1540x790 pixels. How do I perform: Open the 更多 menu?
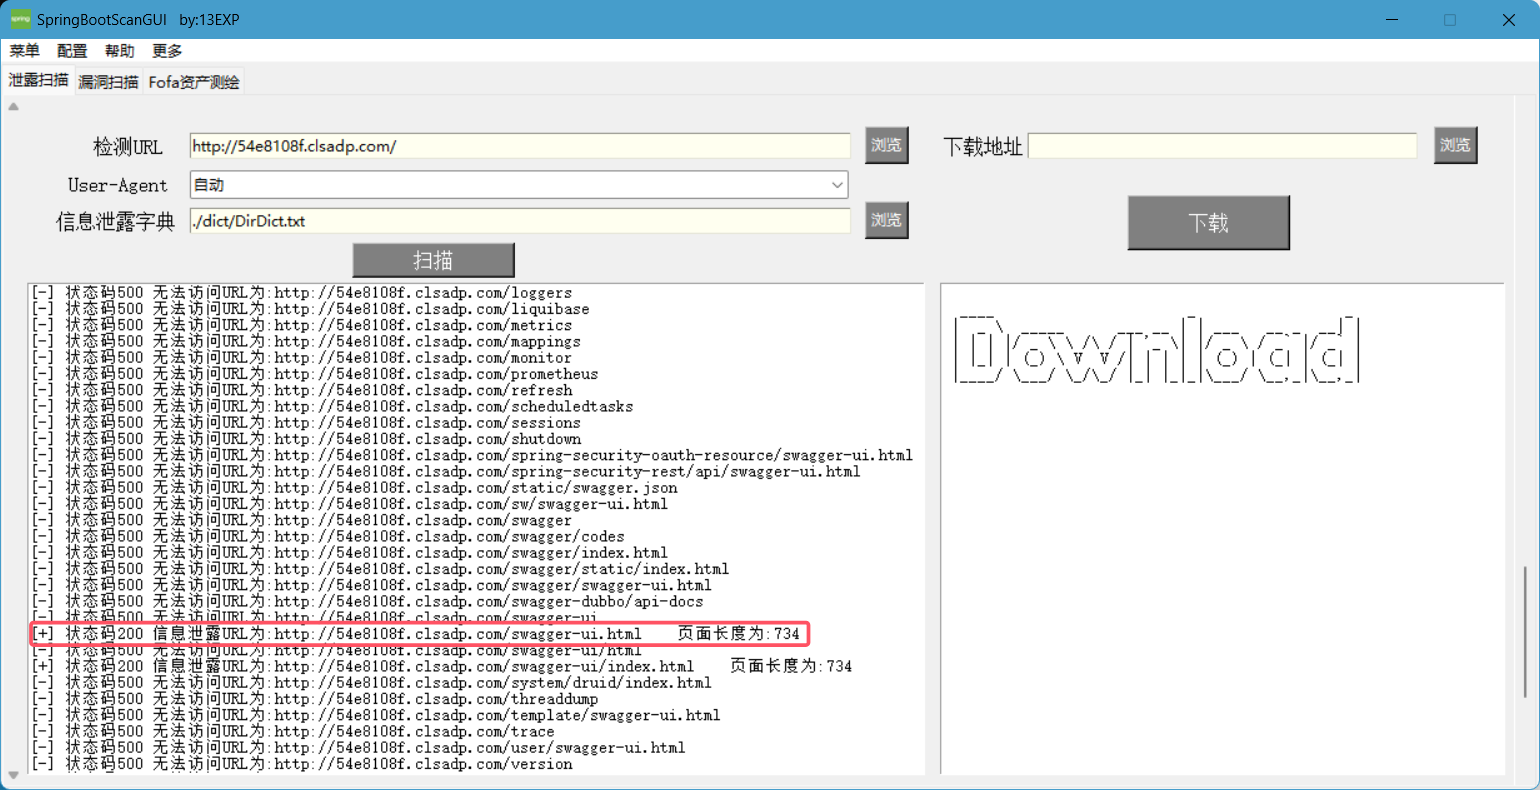pyautogui.click(x=167, y=51)
